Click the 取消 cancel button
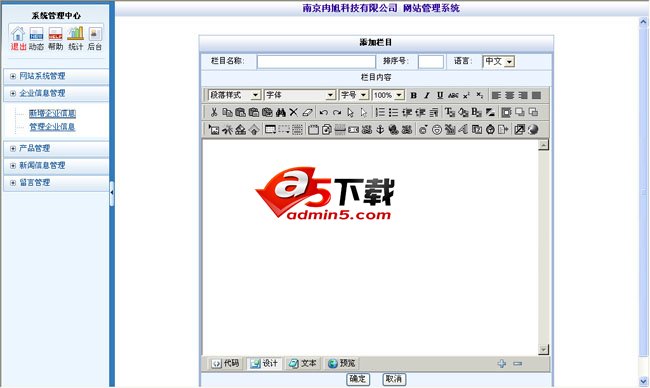 click(394, 379)
